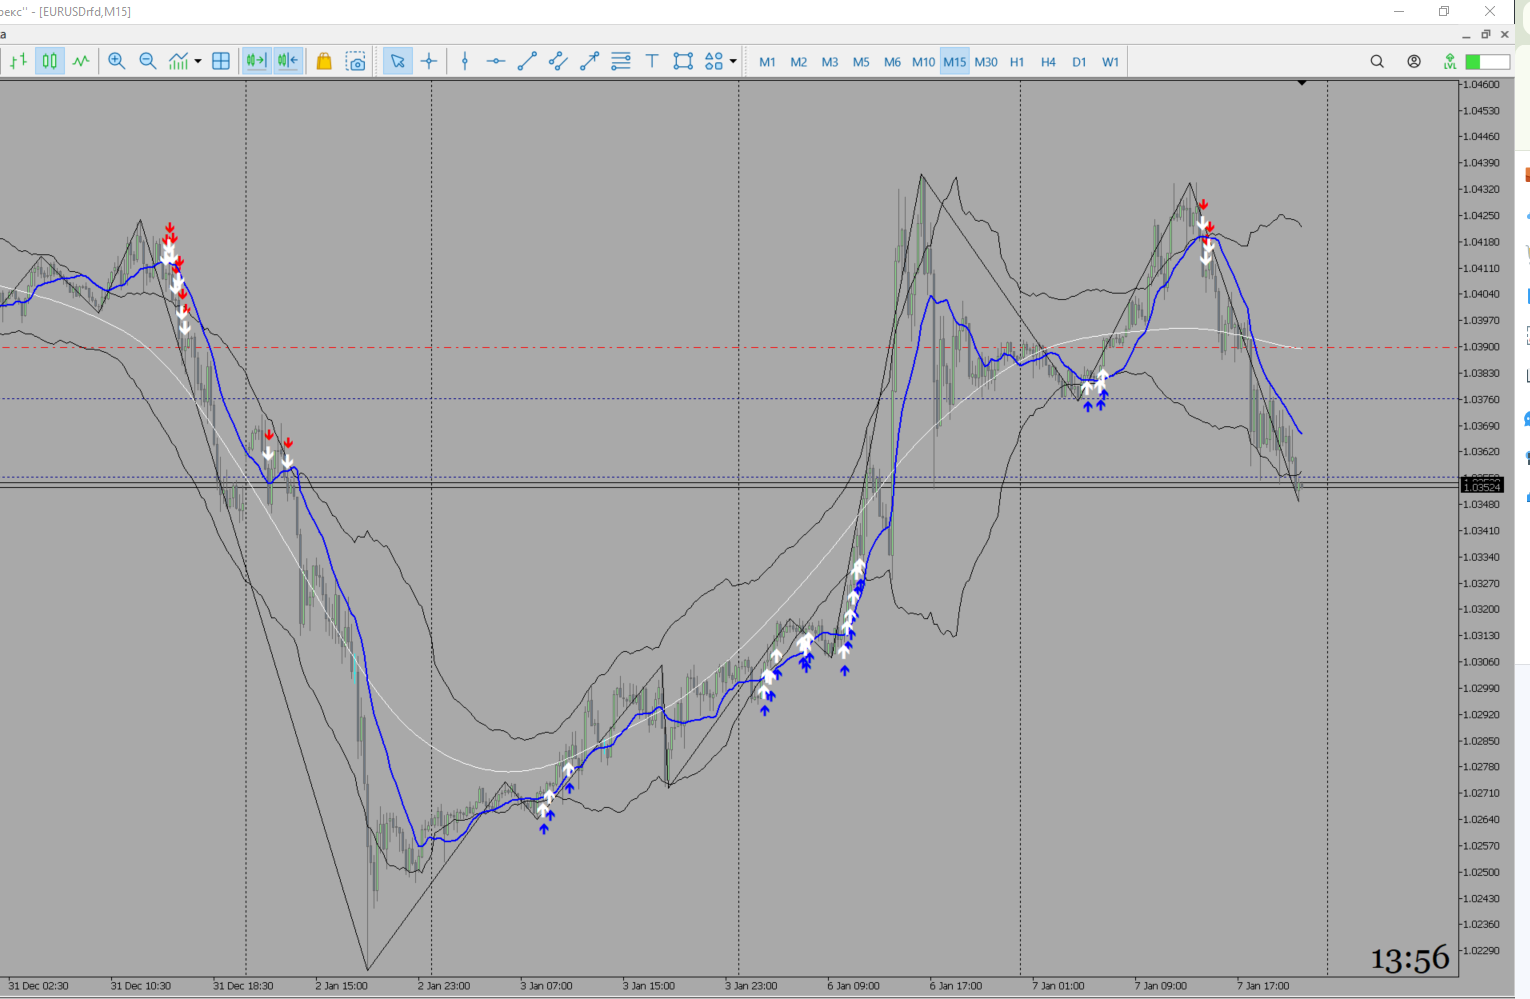The image size is (1530, 999).
Task: Switch timeframe to M30
Action: pyautogui.click(x=986, y=62)
